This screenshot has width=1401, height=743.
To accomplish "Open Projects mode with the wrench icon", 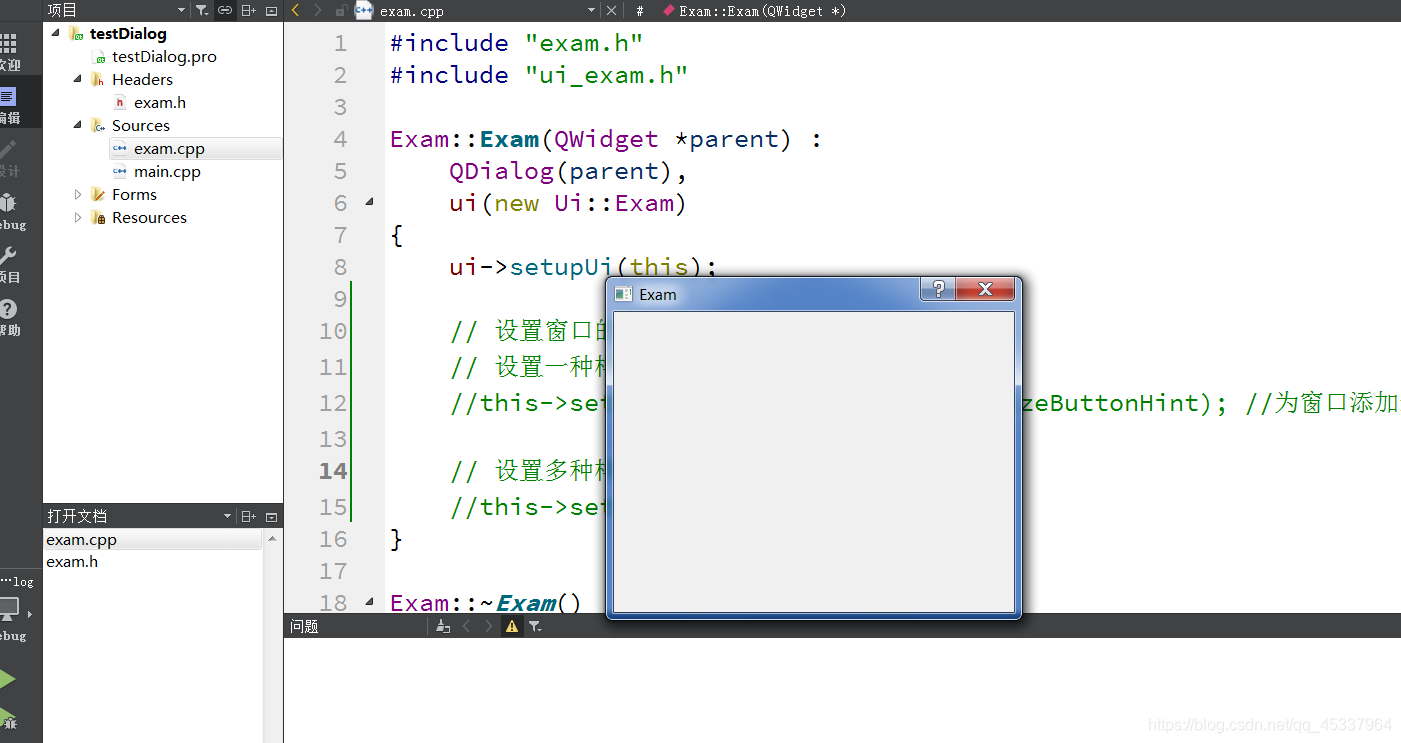I will (8, 264).
